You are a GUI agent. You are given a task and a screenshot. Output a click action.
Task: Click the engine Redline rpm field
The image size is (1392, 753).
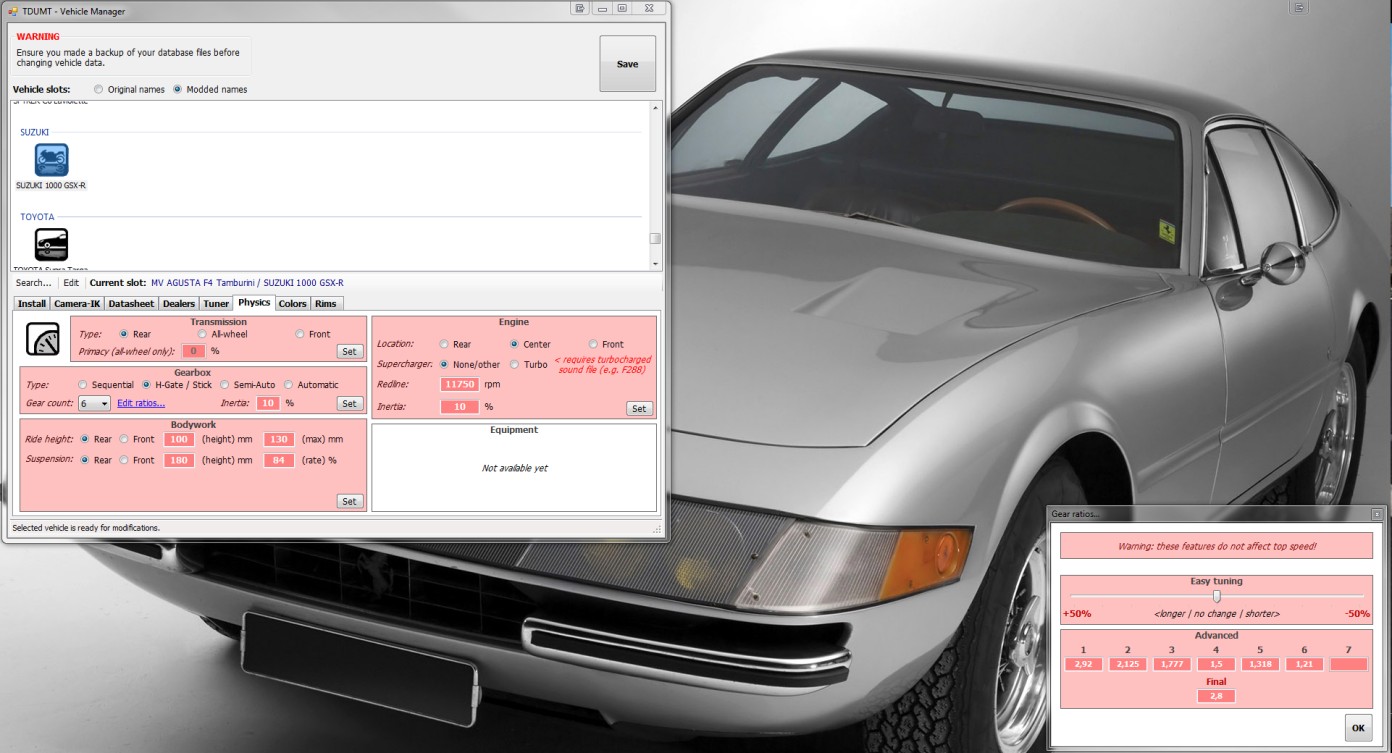point(459,384)
